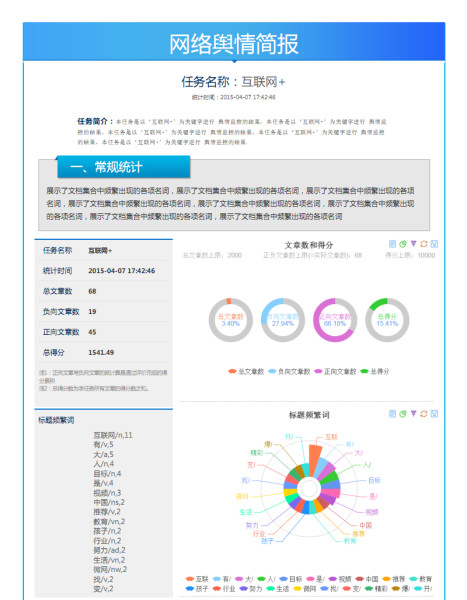Viewport: 467px width, 600px height.
Task: Toggle 正向文章数 legend series
Action: point(335,372)
